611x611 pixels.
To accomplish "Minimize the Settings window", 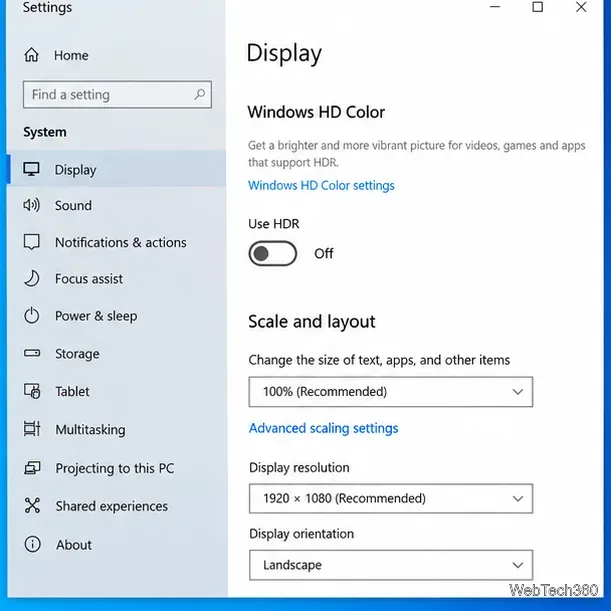I will (x=495, y=7).
